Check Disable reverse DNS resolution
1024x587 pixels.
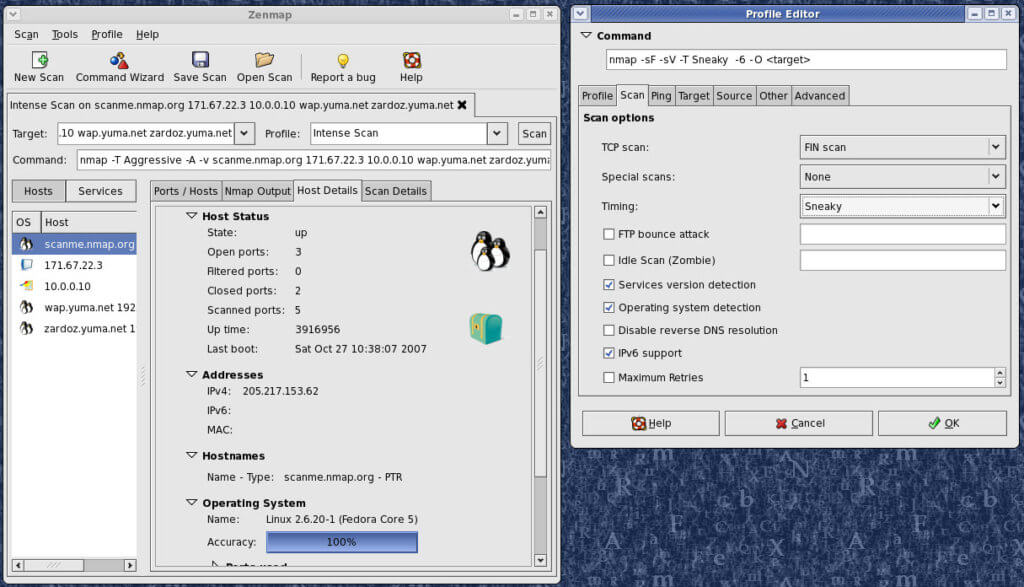[609, 330]
